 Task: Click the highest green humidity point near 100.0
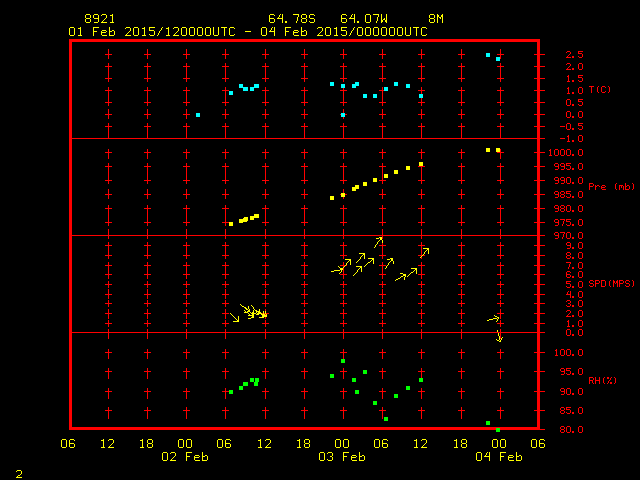(x=343, y=361)
